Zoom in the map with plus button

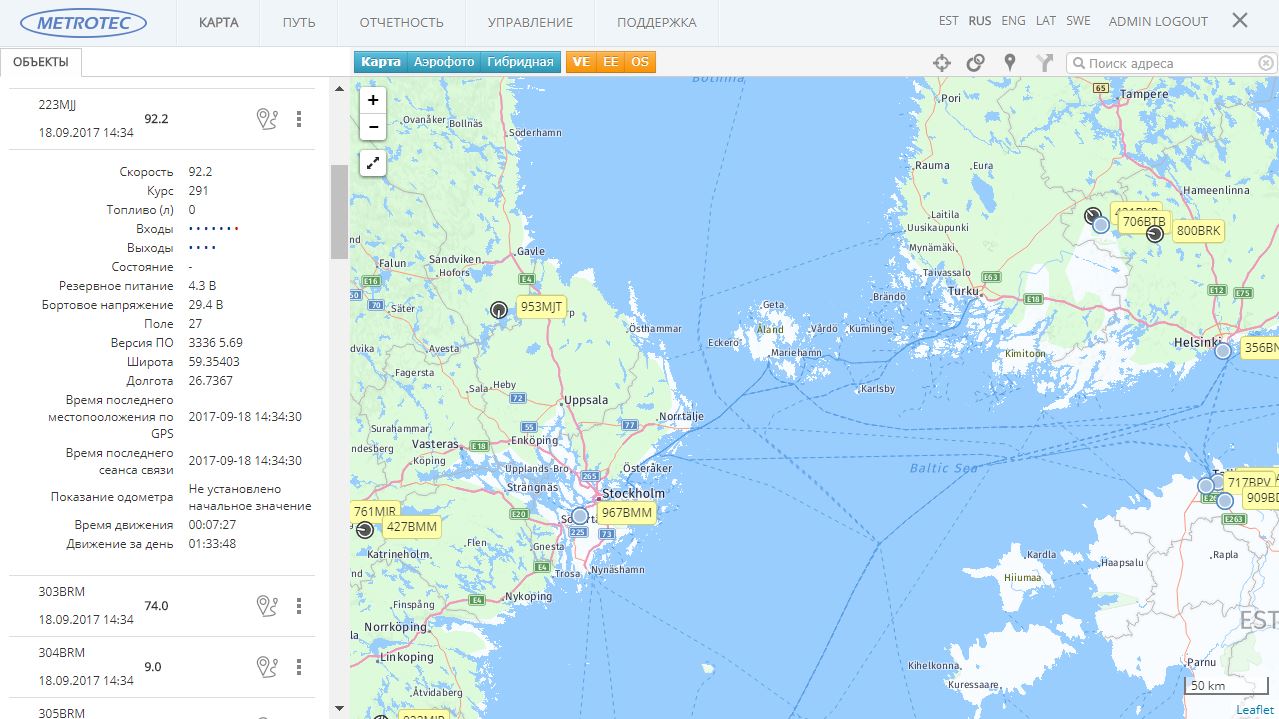(x=373, y=100)
